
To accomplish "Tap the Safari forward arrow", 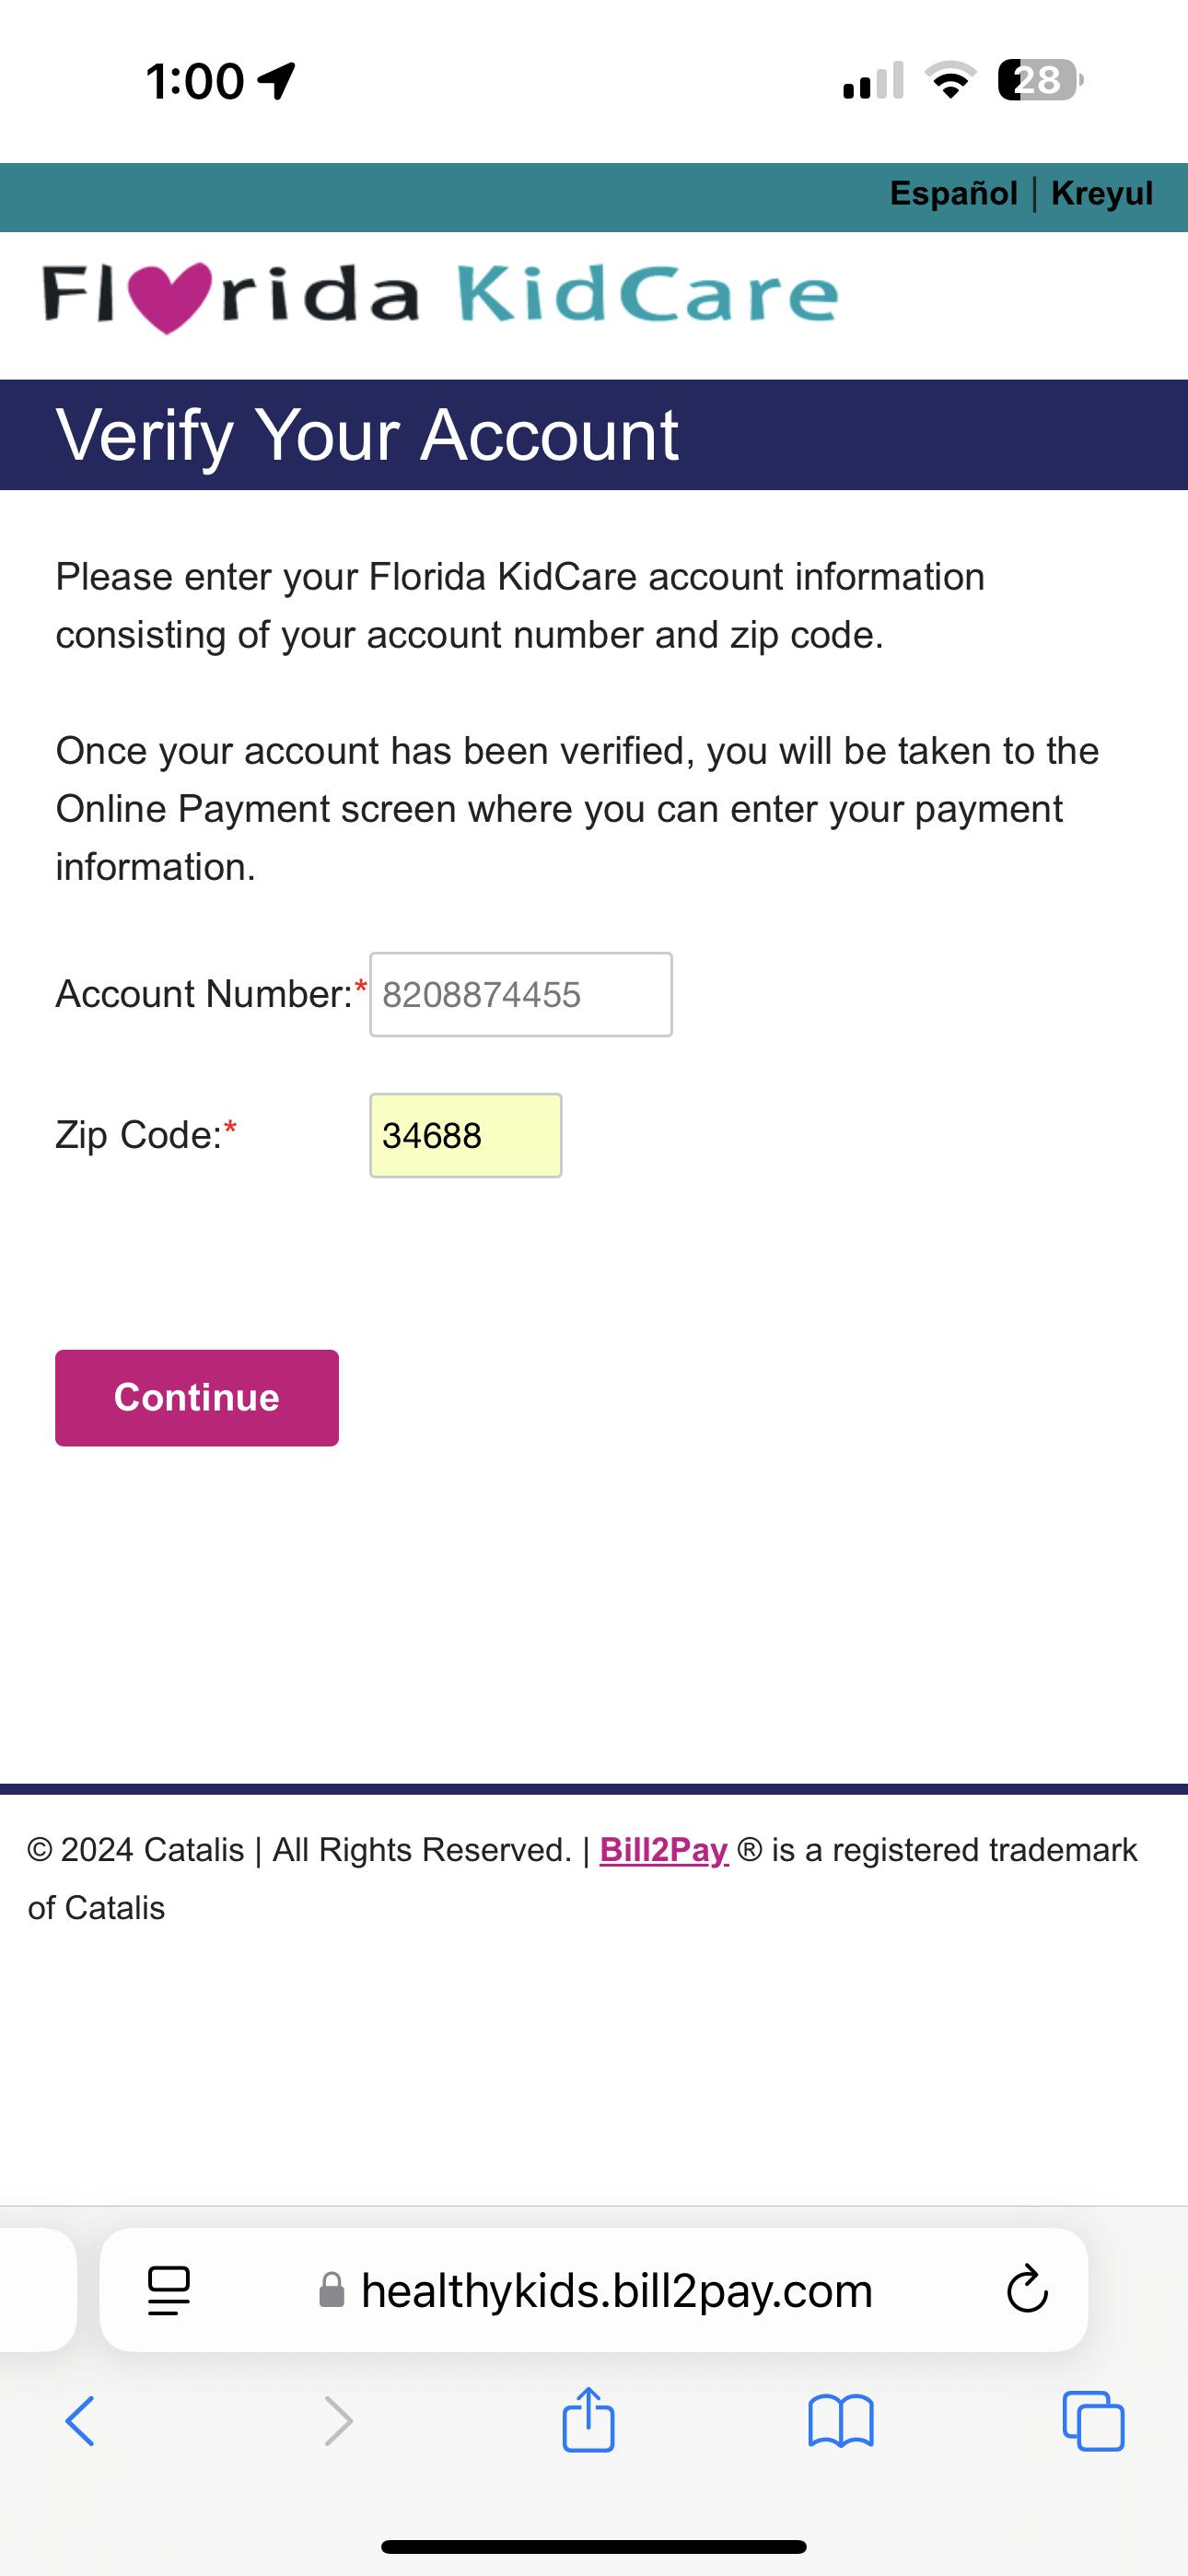I will (339, 2421).
